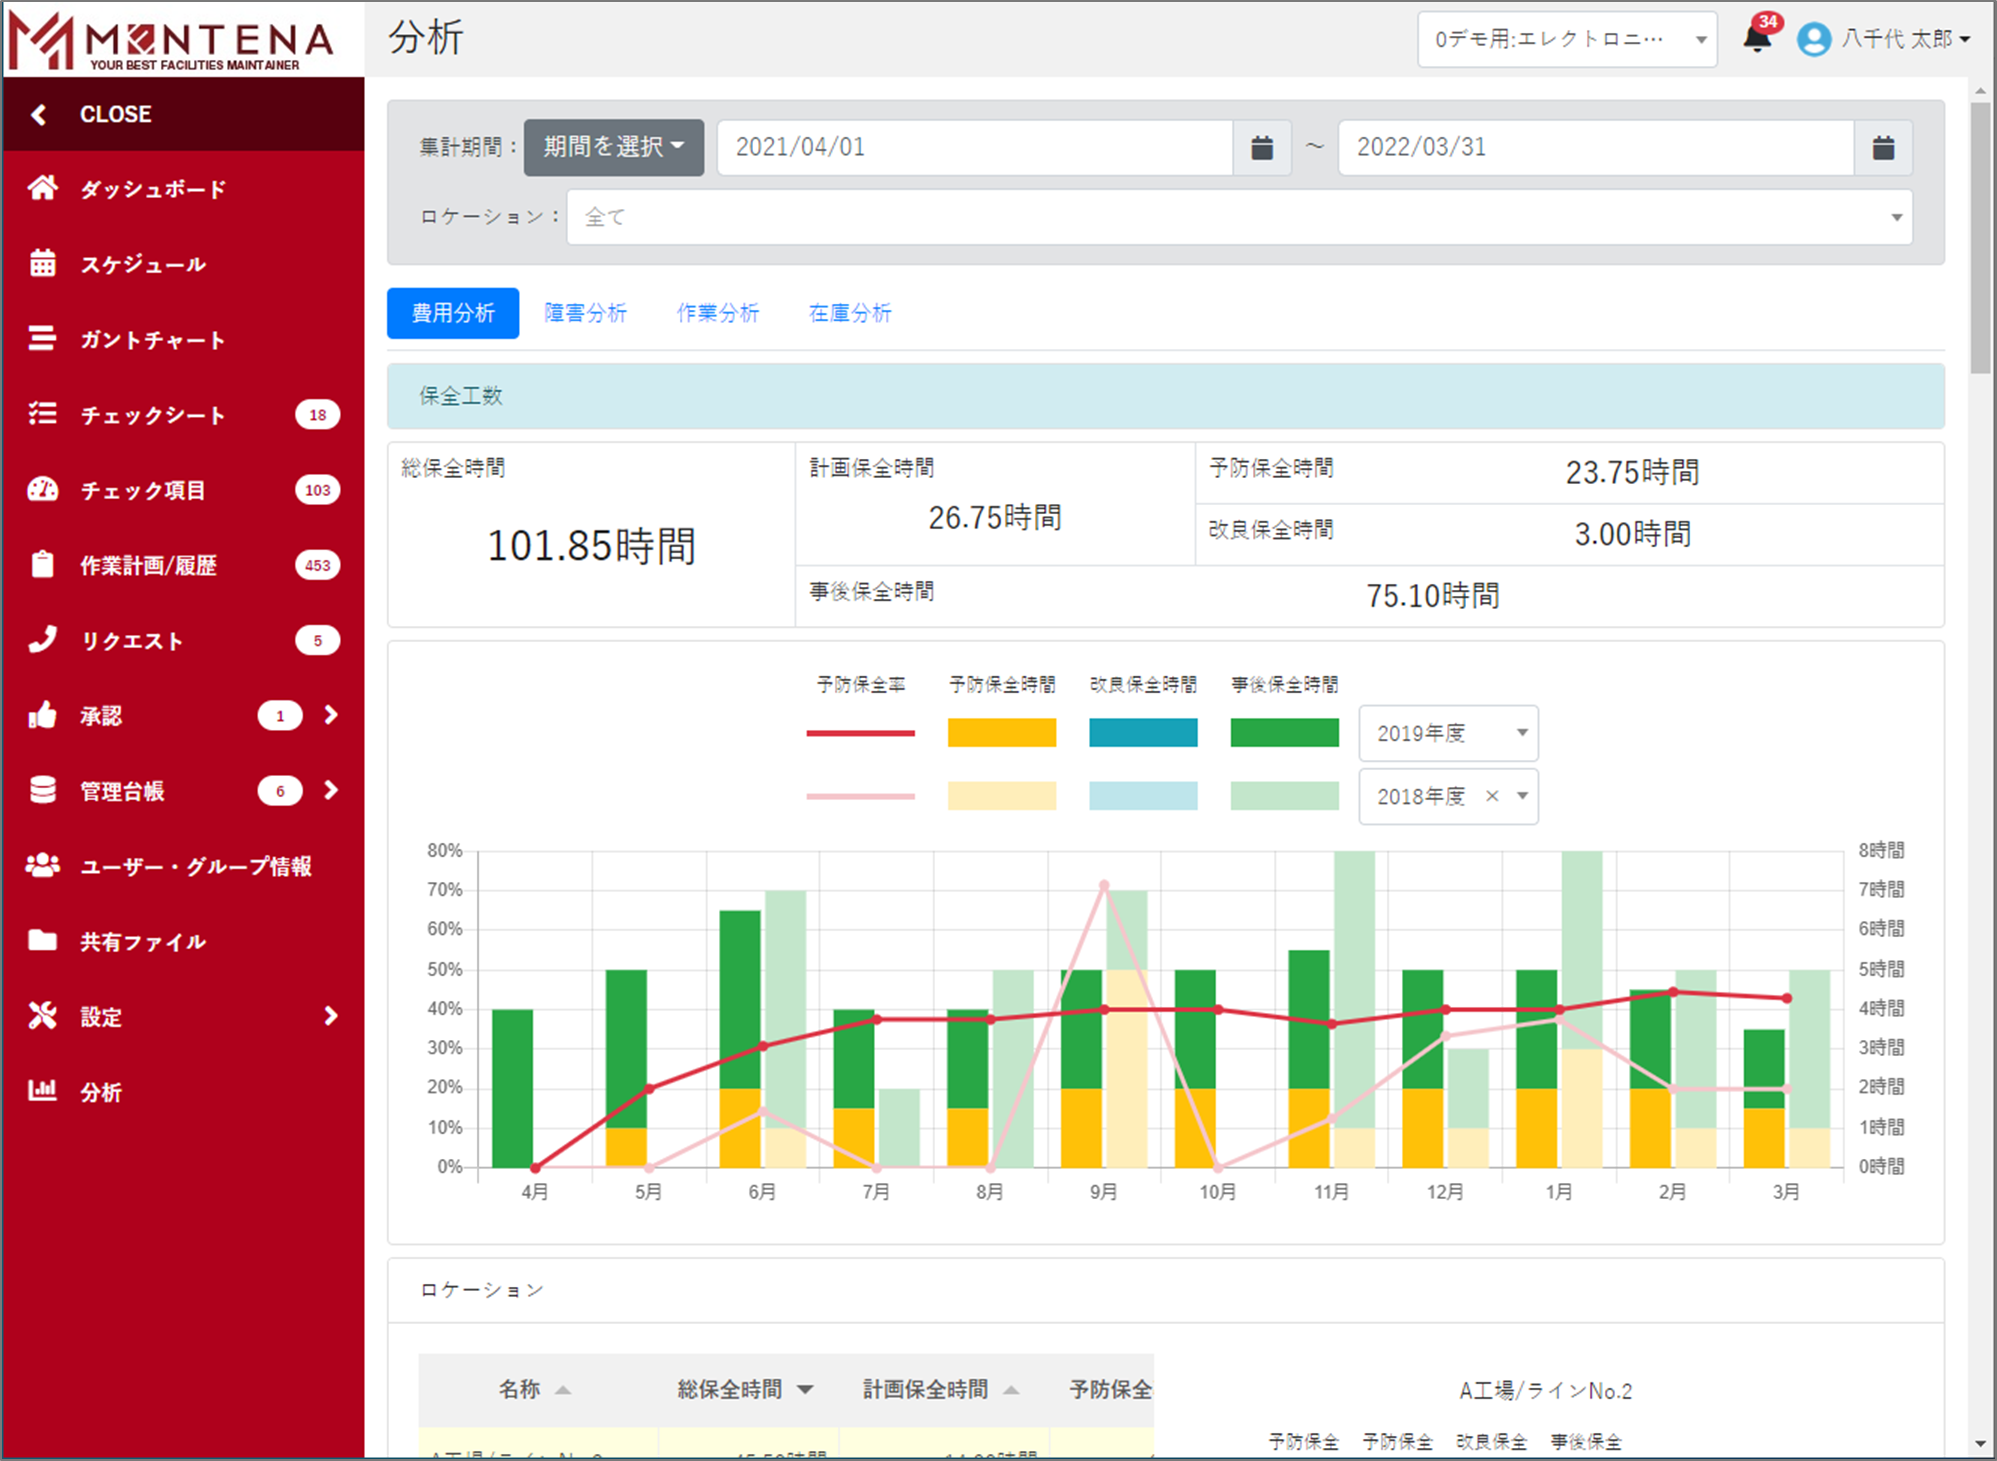1997x1461 pixels.
Task: Switch to 障害分析 tab
Action: pos(585,313)
